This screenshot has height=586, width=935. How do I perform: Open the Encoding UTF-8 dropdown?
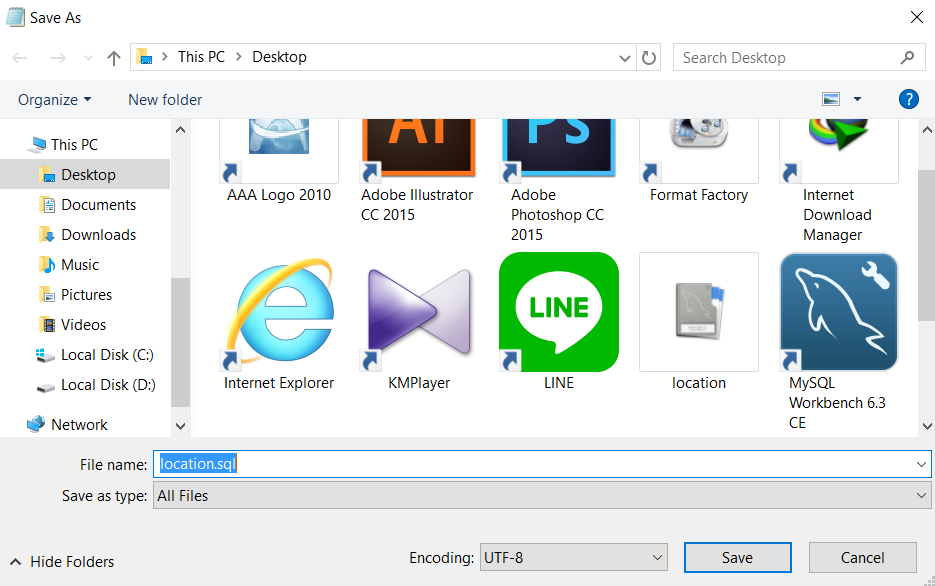[573, 557]
